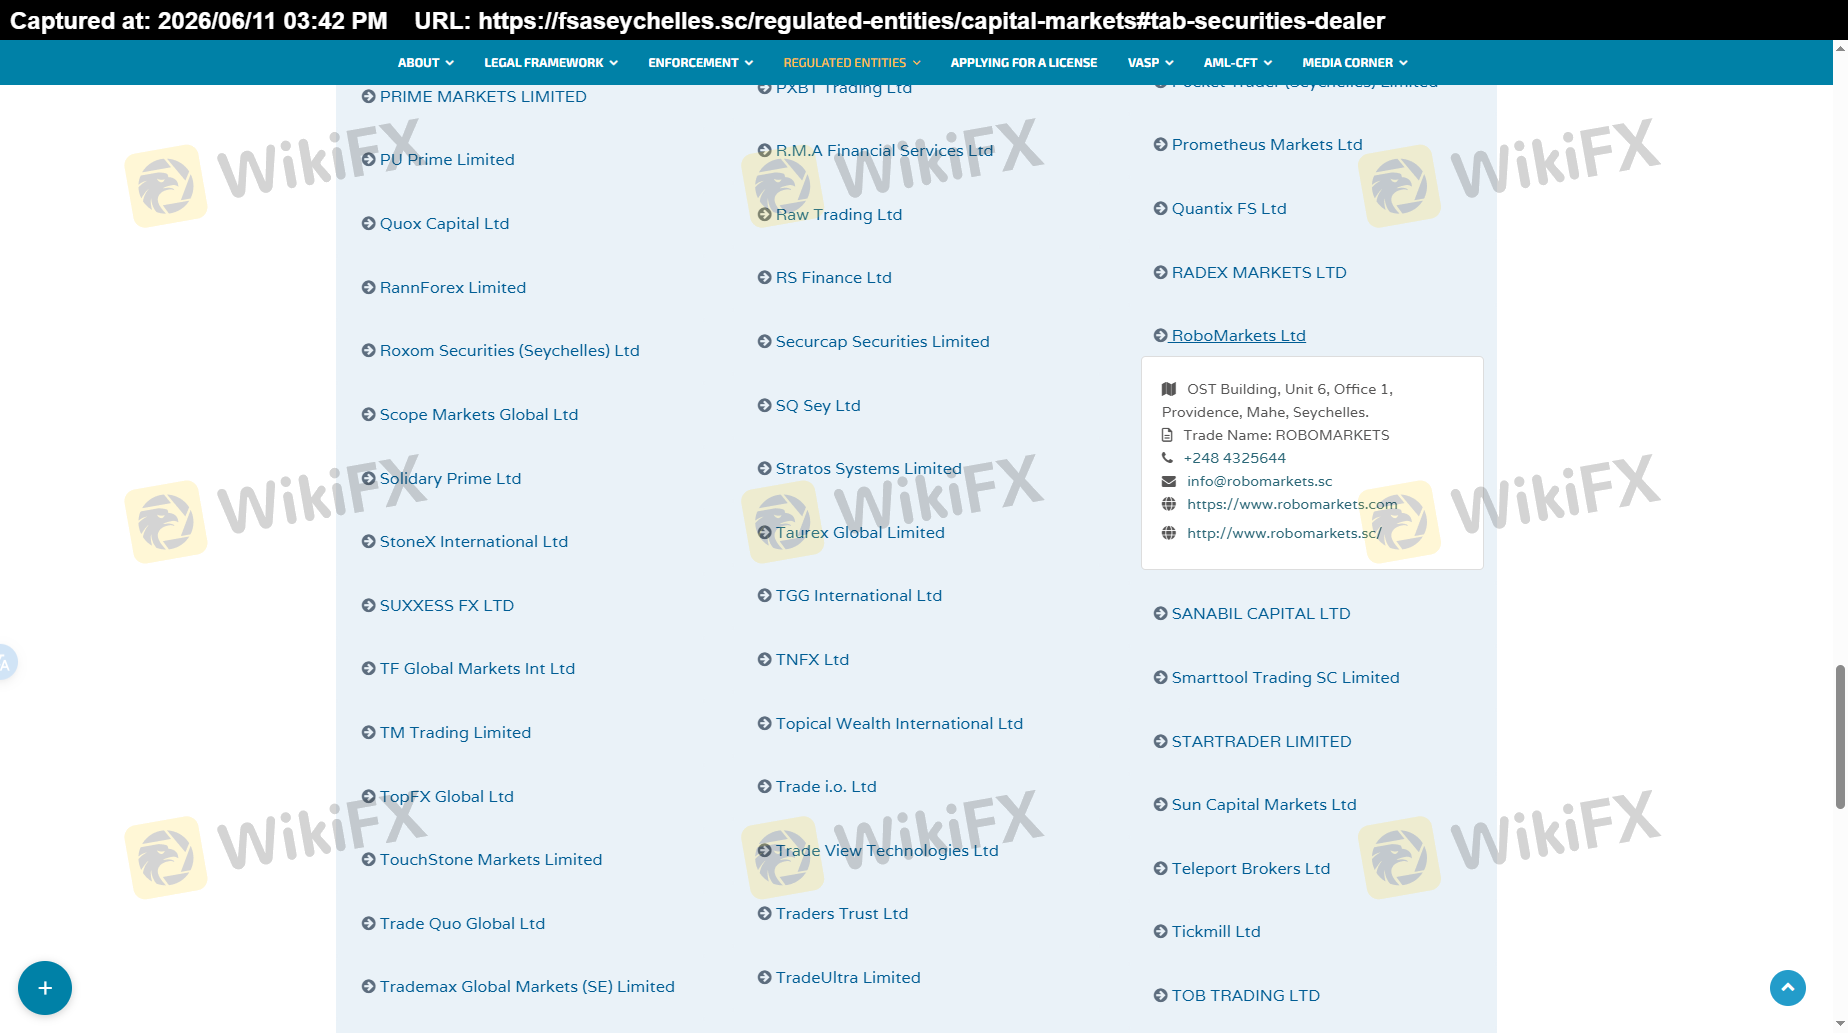The height and width of the screenshot is (1033, 1848).
Task: Click the arrow icon beside SUXXESS FX LTD
Action: [369, 606]
